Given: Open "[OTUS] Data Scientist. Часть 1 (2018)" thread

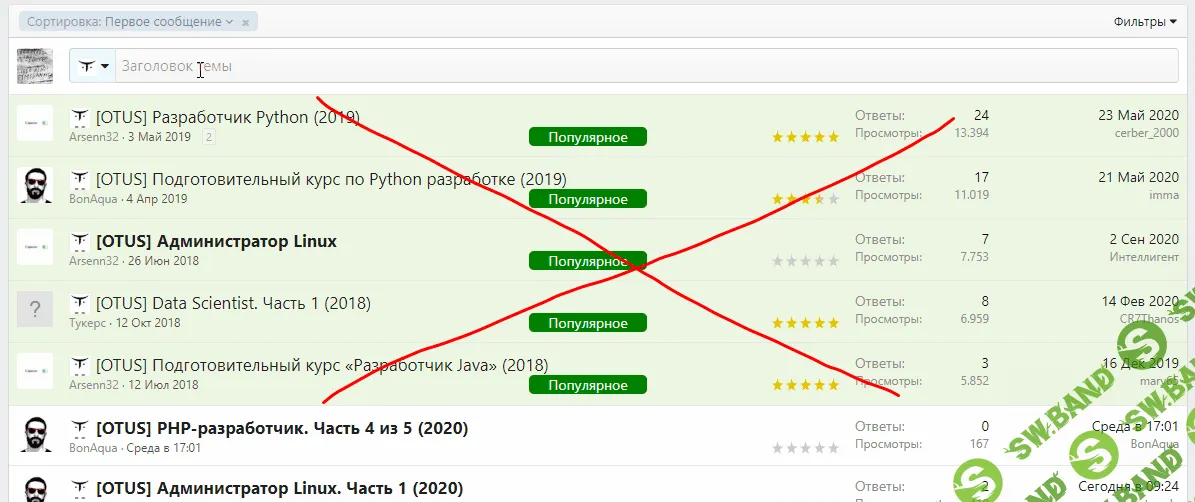Looking at the screenshot, I should point(233,303).
